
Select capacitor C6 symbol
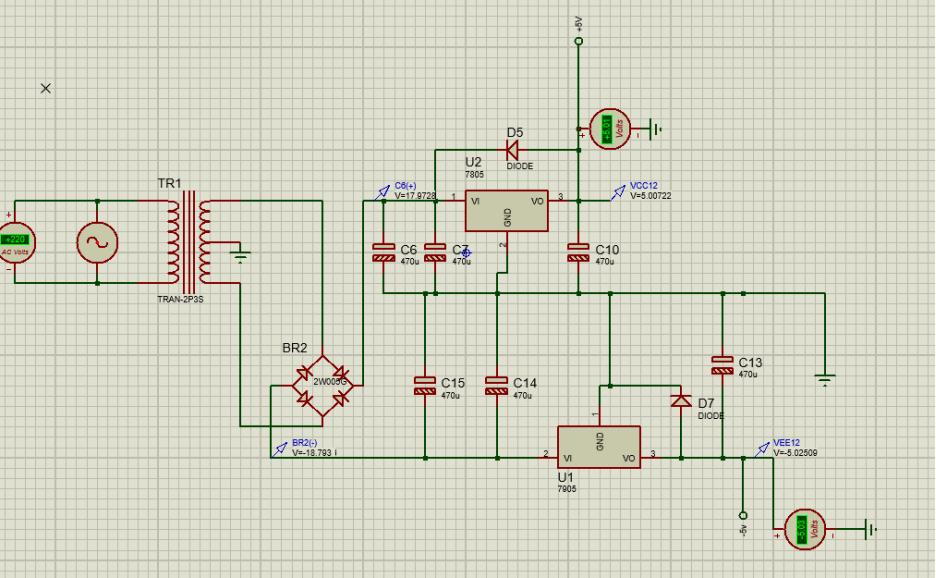click(383, 252)
